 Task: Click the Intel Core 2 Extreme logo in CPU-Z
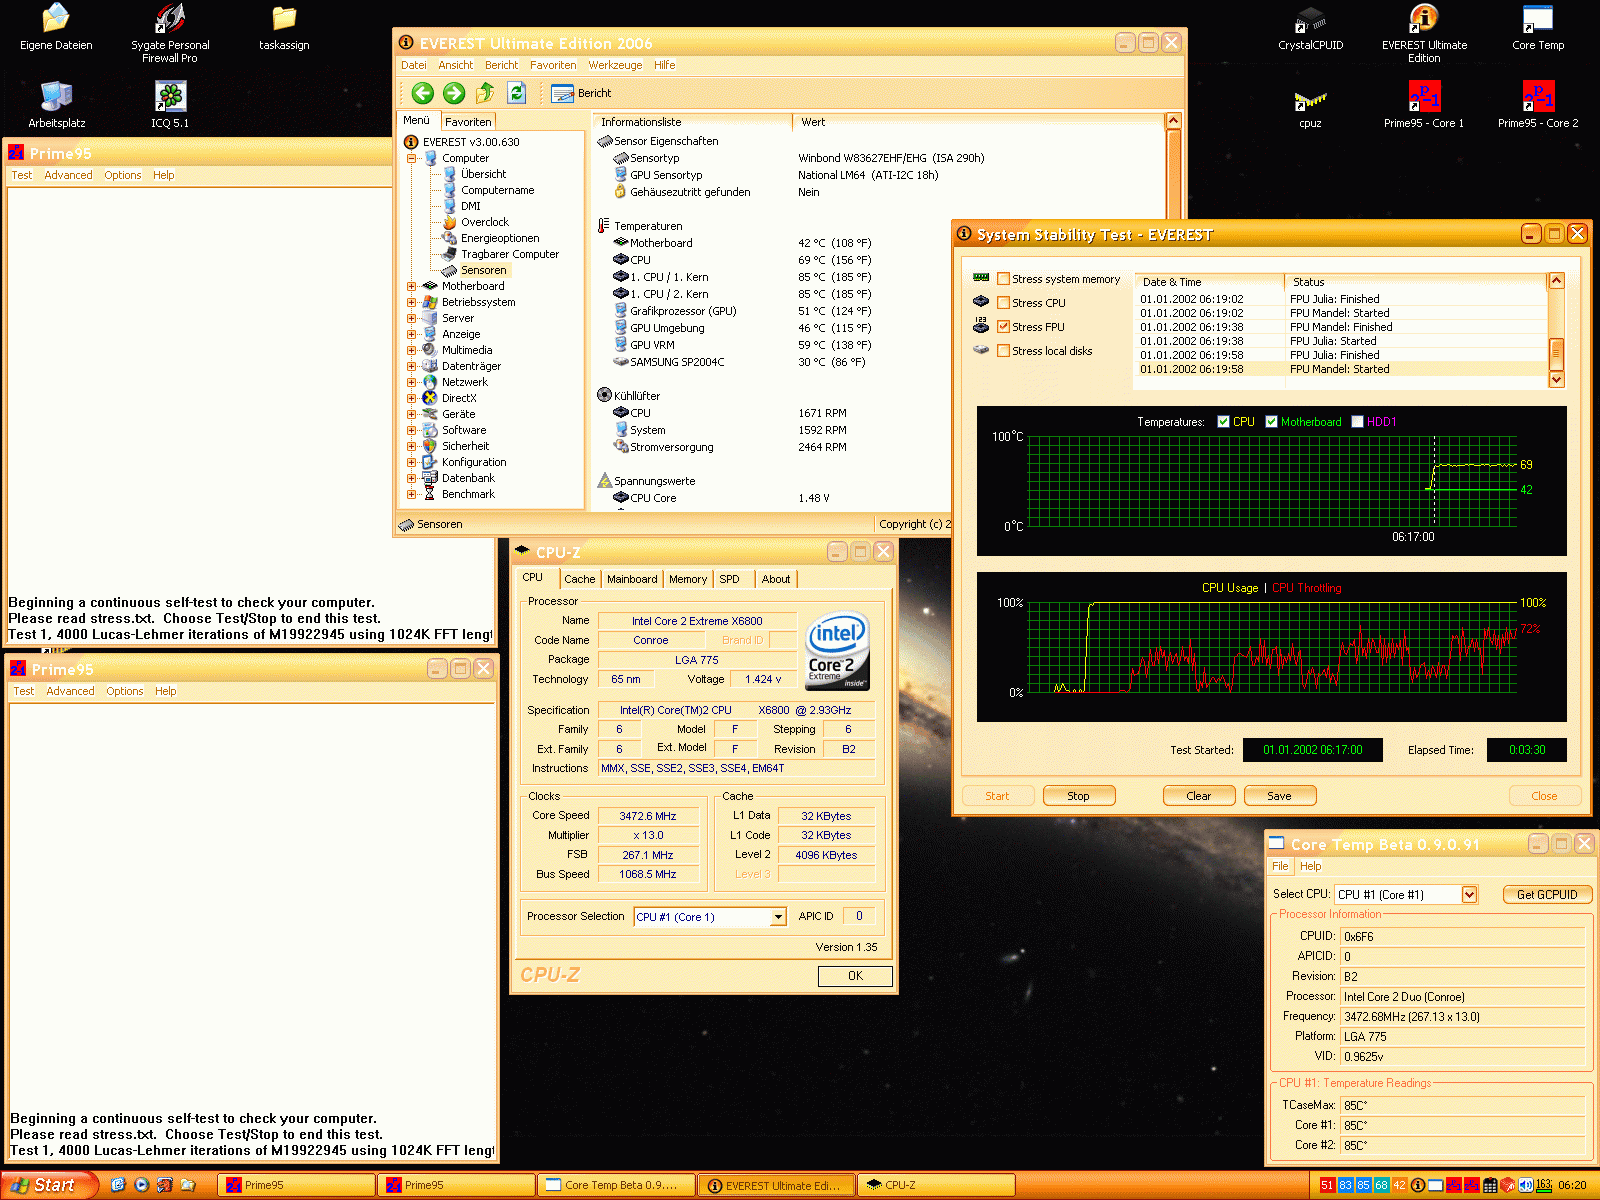coord(837,651)
